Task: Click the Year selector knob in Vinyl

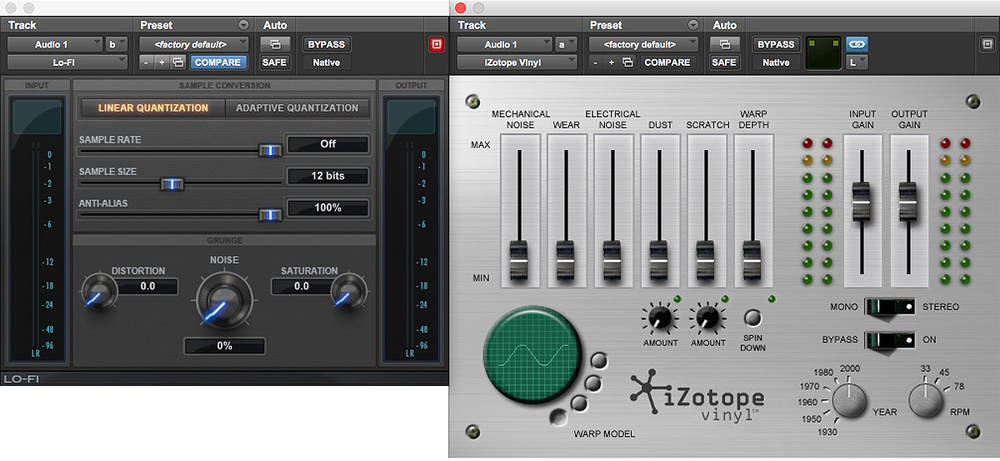Action: tap(850, 401)
